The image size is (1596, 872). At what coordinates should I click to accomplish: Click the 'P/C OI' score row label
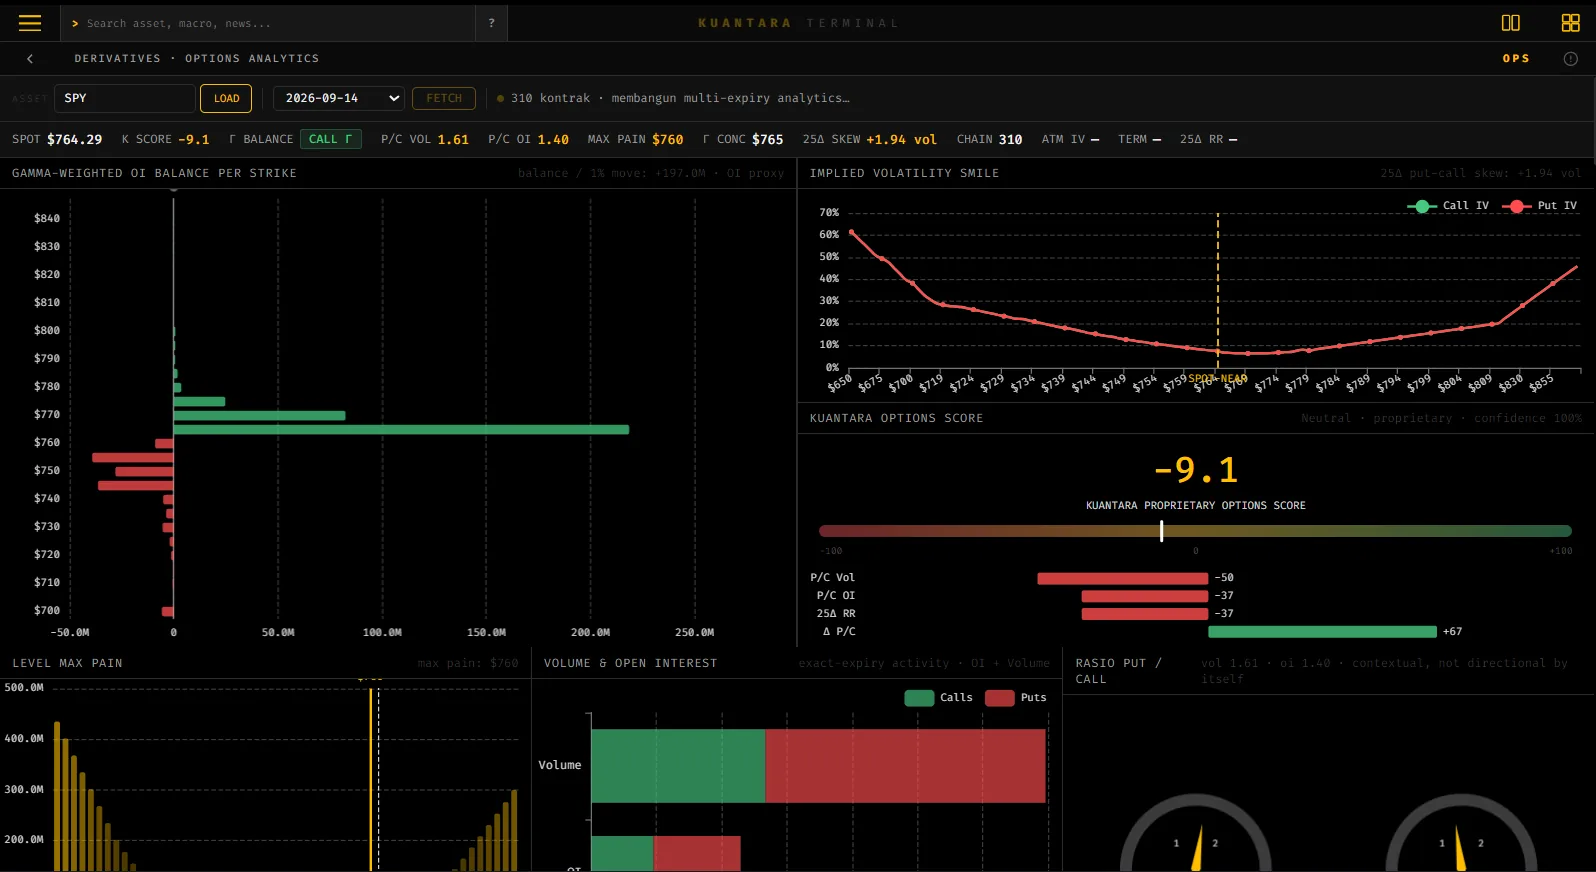pos(836,596)
